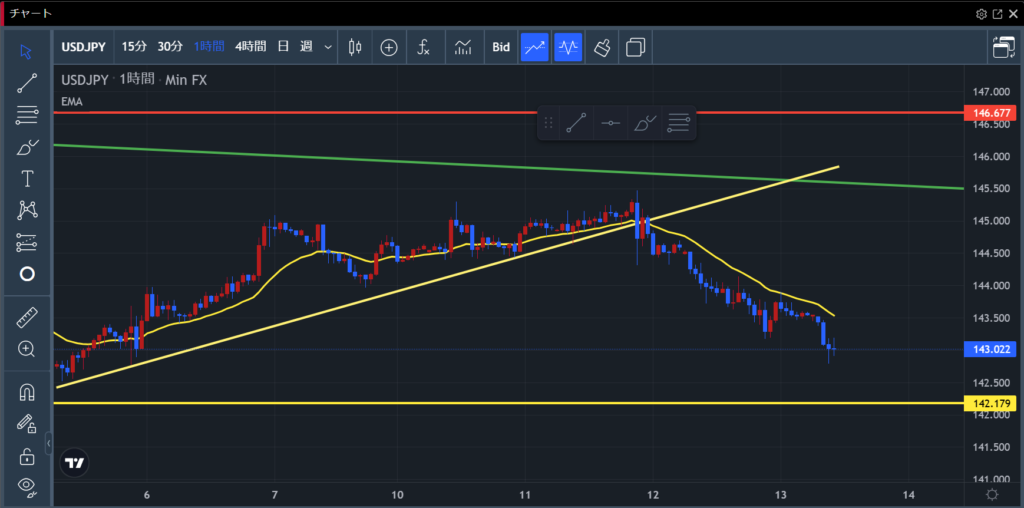Open the long position forecast tool
The width and height of the screenshot is (1024, 508).
point(27,242)
